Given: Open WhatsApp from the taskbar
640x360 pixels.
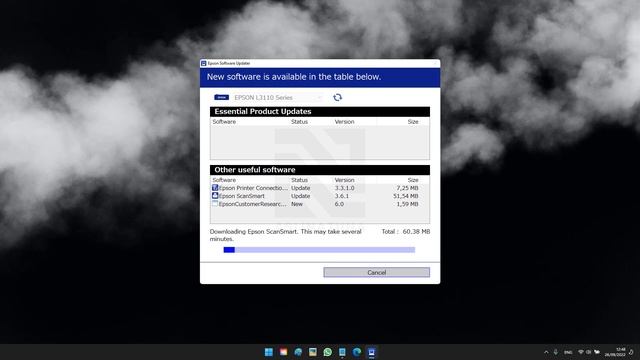Looking at the screenshot, I should (327, 352).
